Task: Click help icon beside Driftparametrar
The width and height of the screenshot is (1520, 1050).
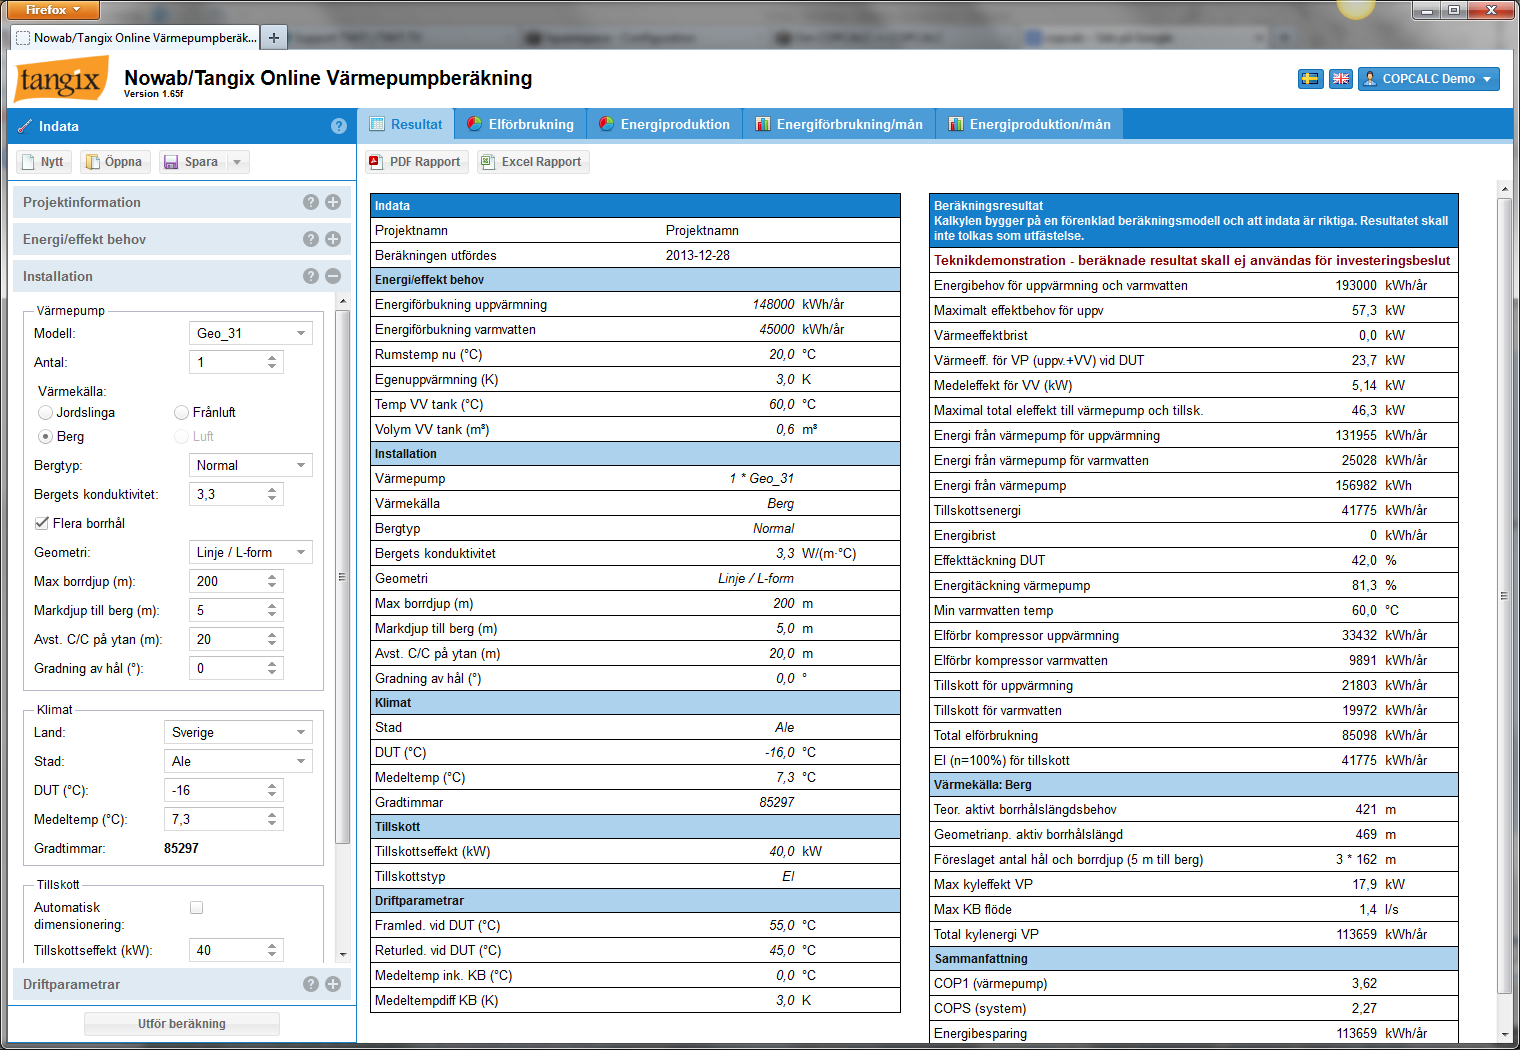Action: [311, 984]
